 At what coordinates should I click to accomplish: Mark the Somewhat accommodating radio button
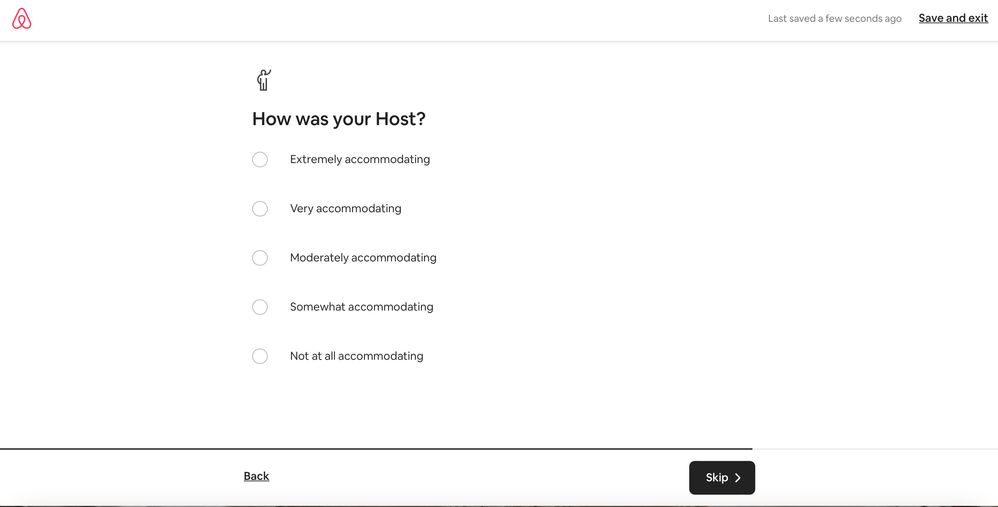tap(260, 307)
